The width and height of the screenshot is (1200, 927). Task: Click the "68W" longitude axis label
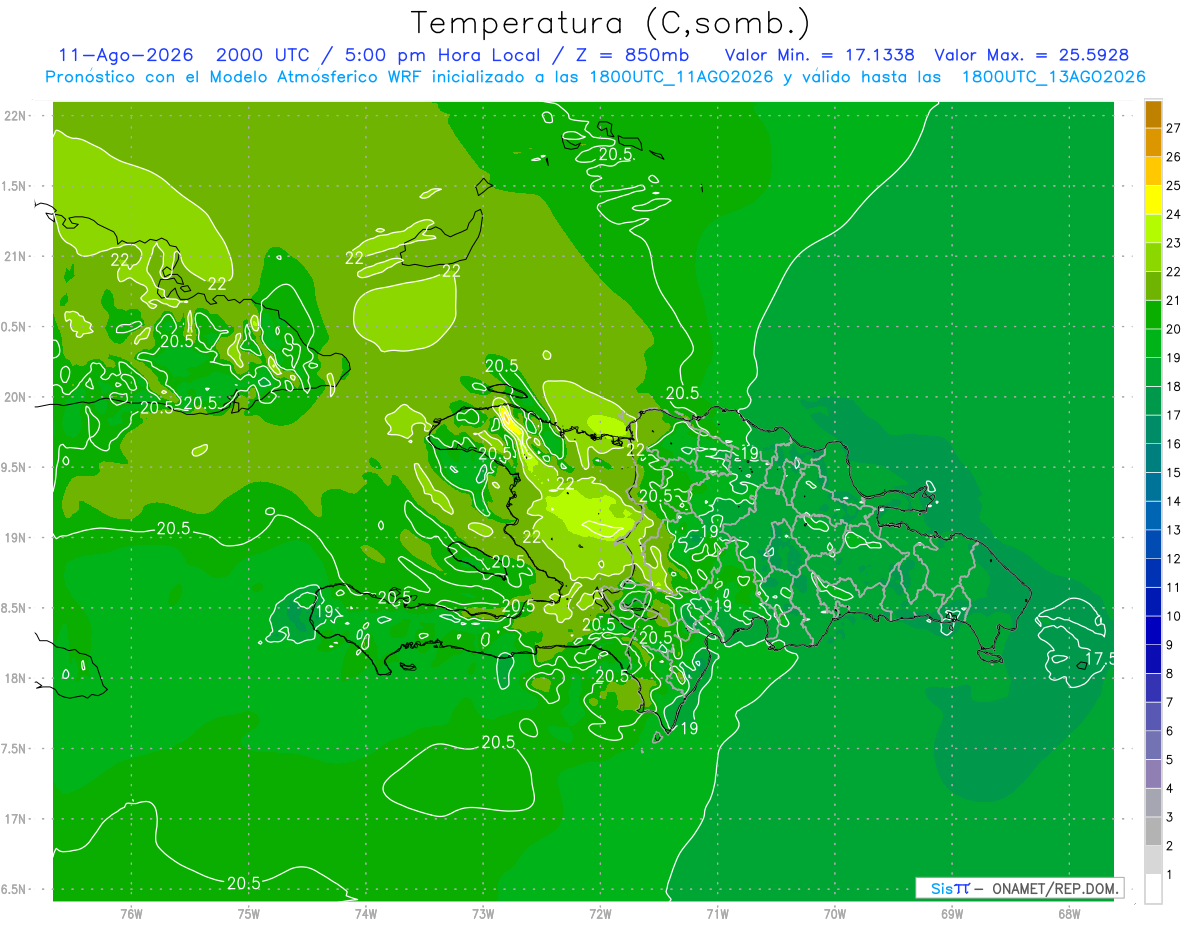(1068, 914)
